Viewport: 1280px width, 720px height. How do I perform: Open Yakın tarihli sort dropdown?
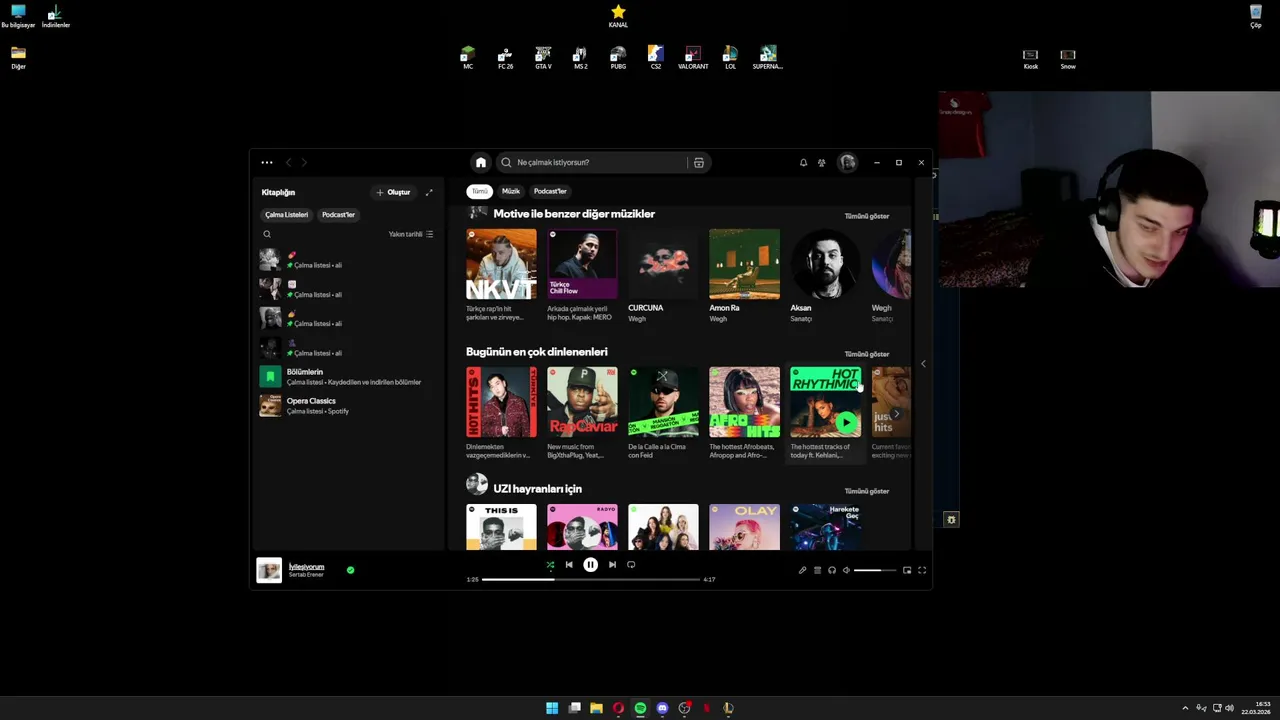pos(411,234)
